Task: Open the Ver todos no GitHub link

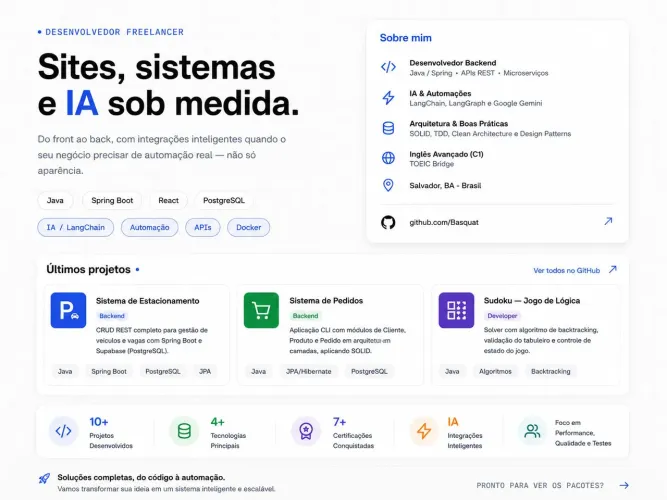Action: point(567,270)
